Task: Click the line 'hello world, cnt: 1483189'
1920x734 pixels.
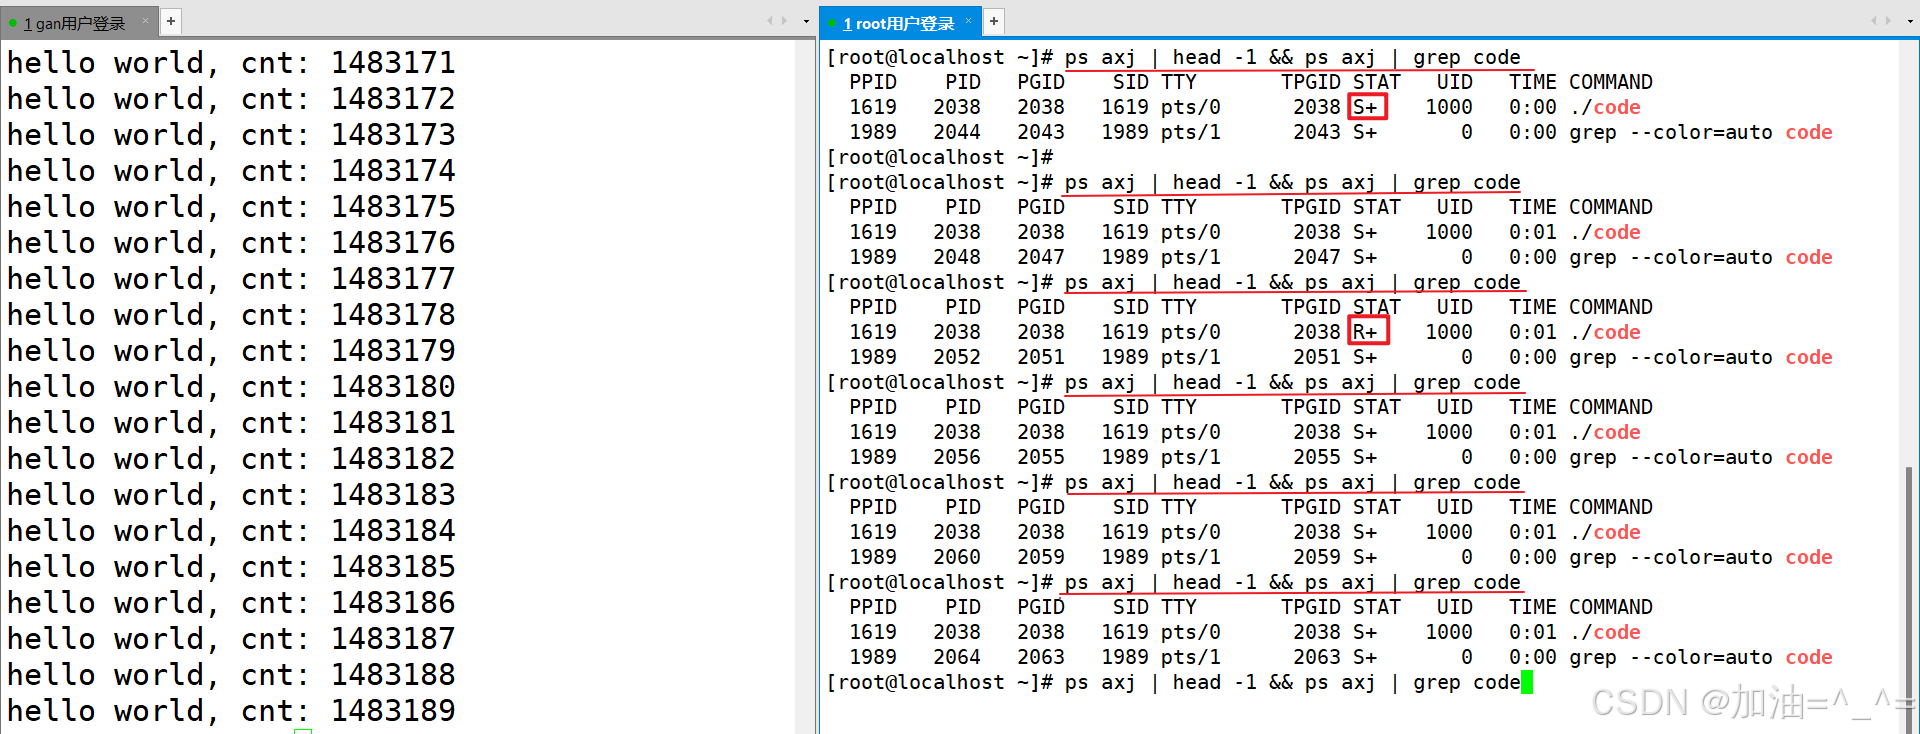Action: [x=231, y=710]
